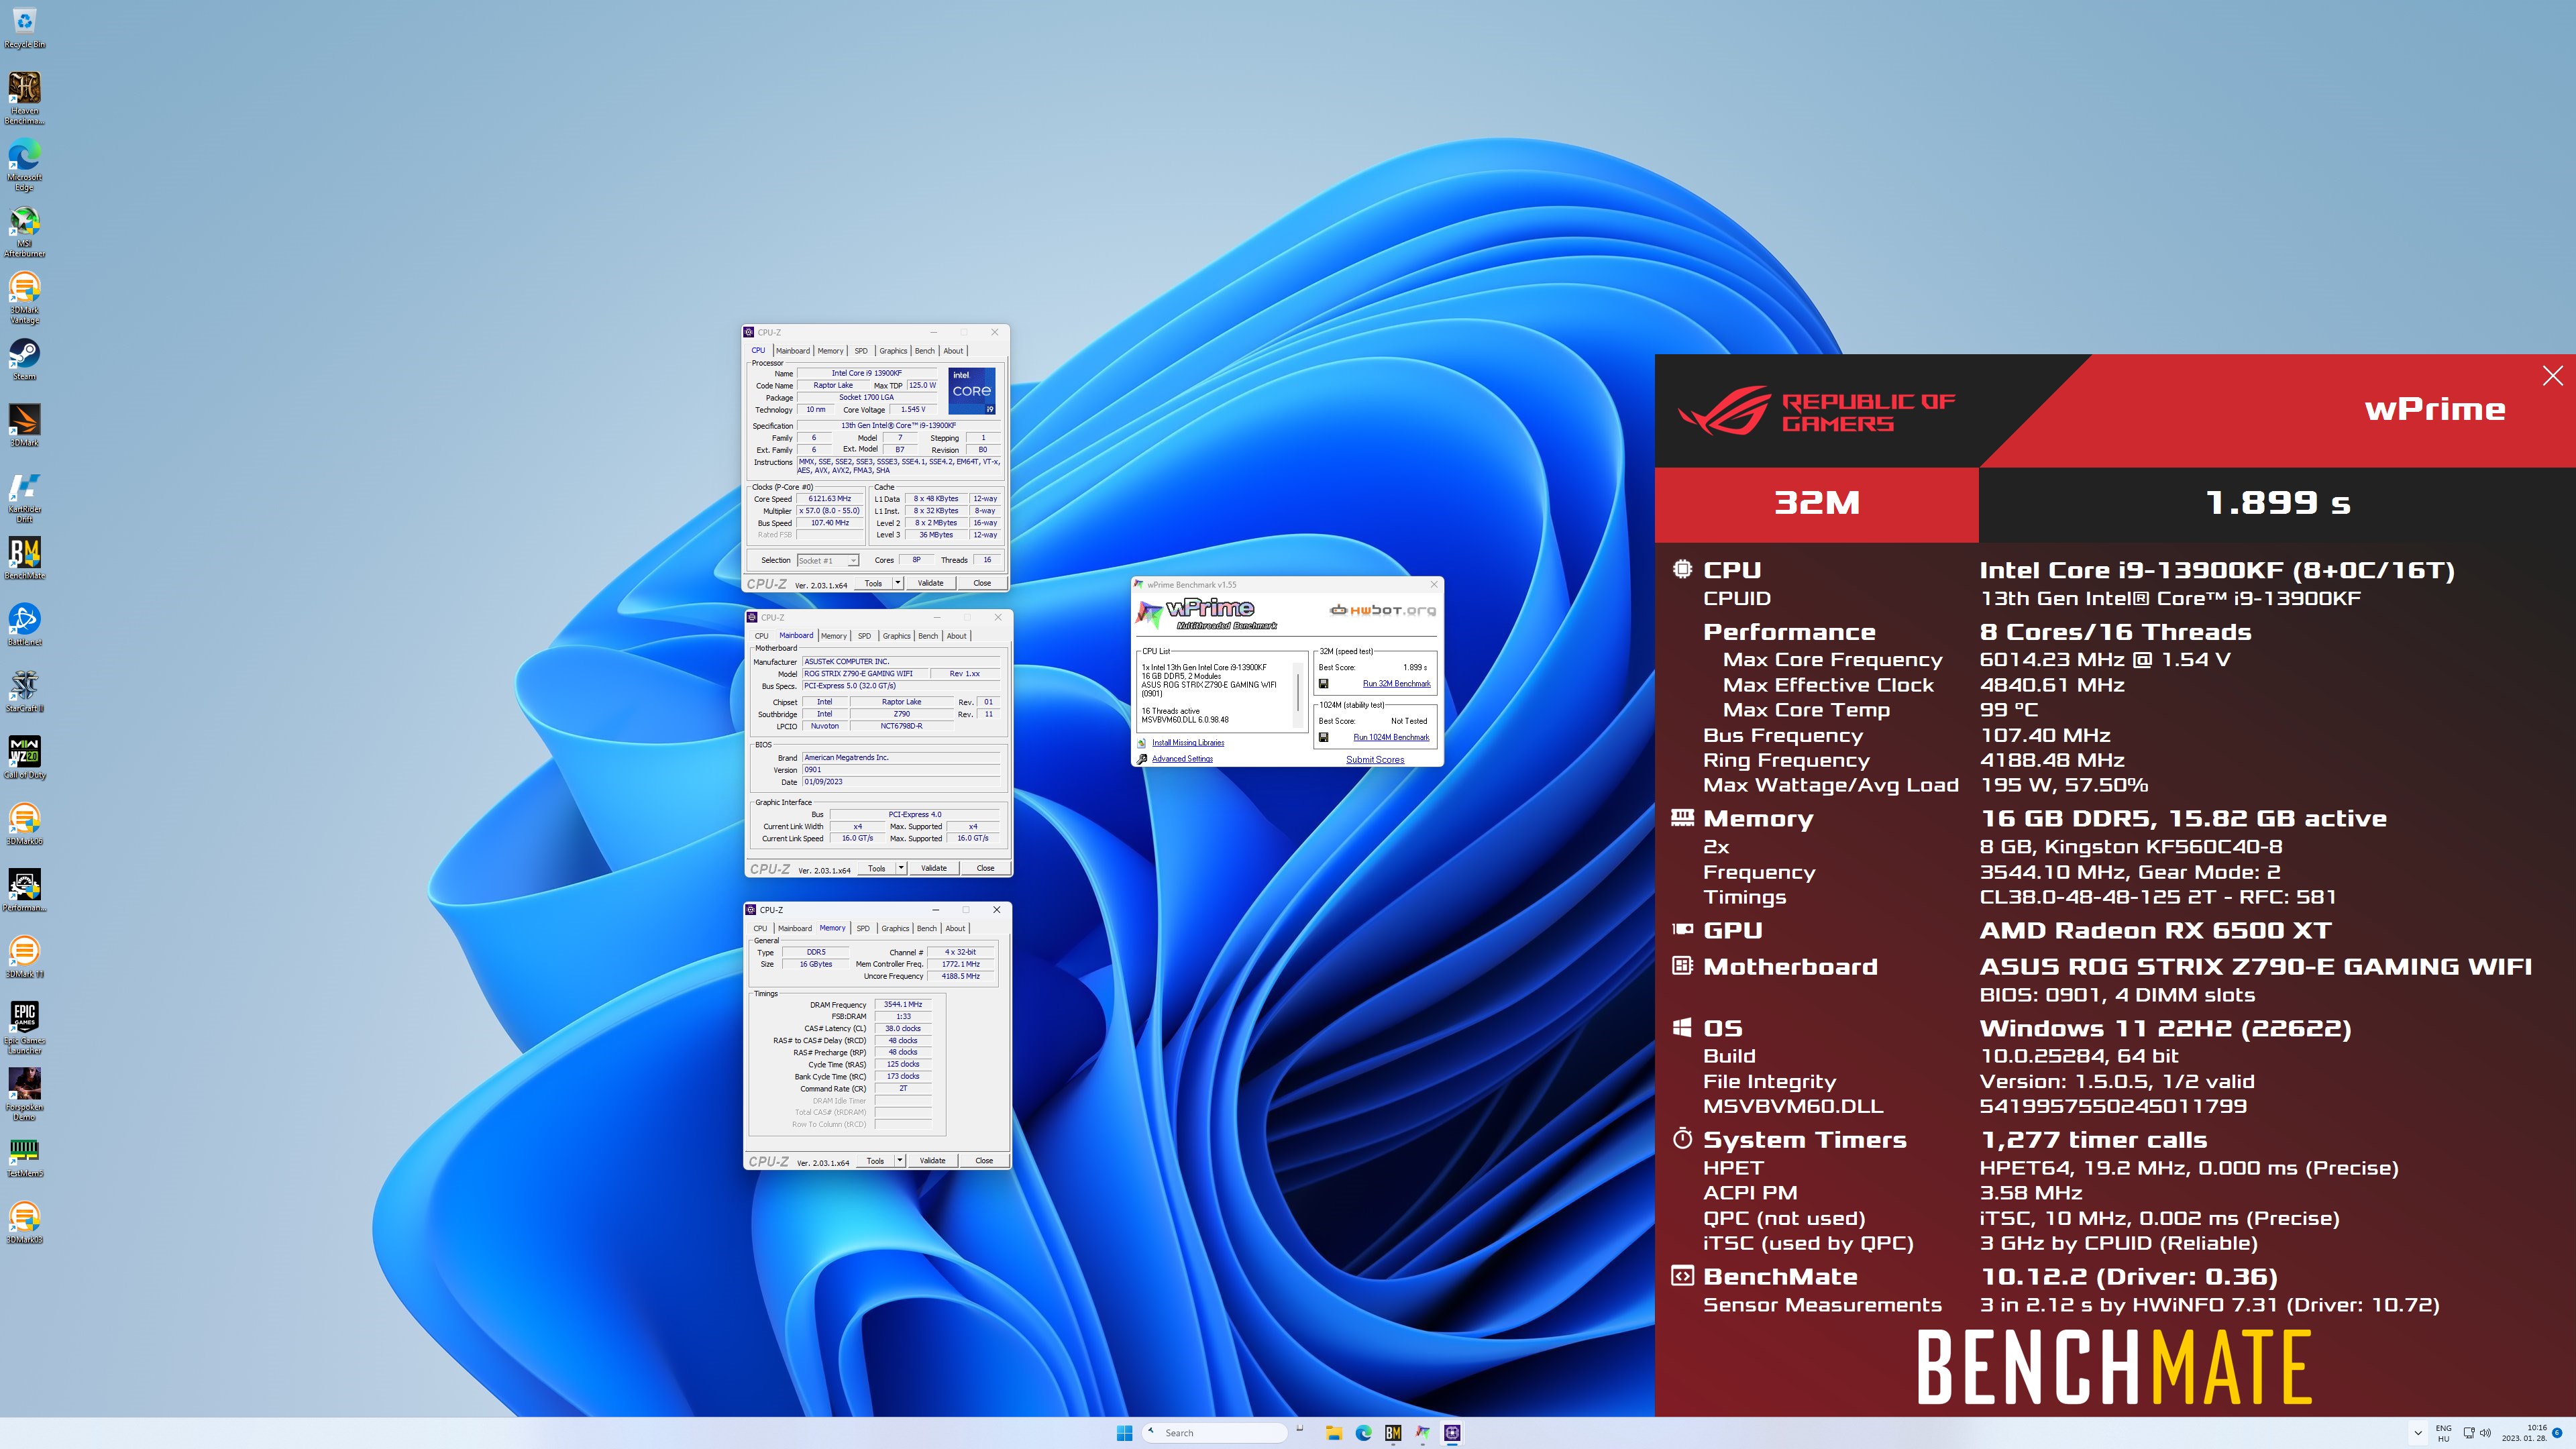
Task: Launch the MSI Afterburner desktop shortcut
Action: click(24, 232)
